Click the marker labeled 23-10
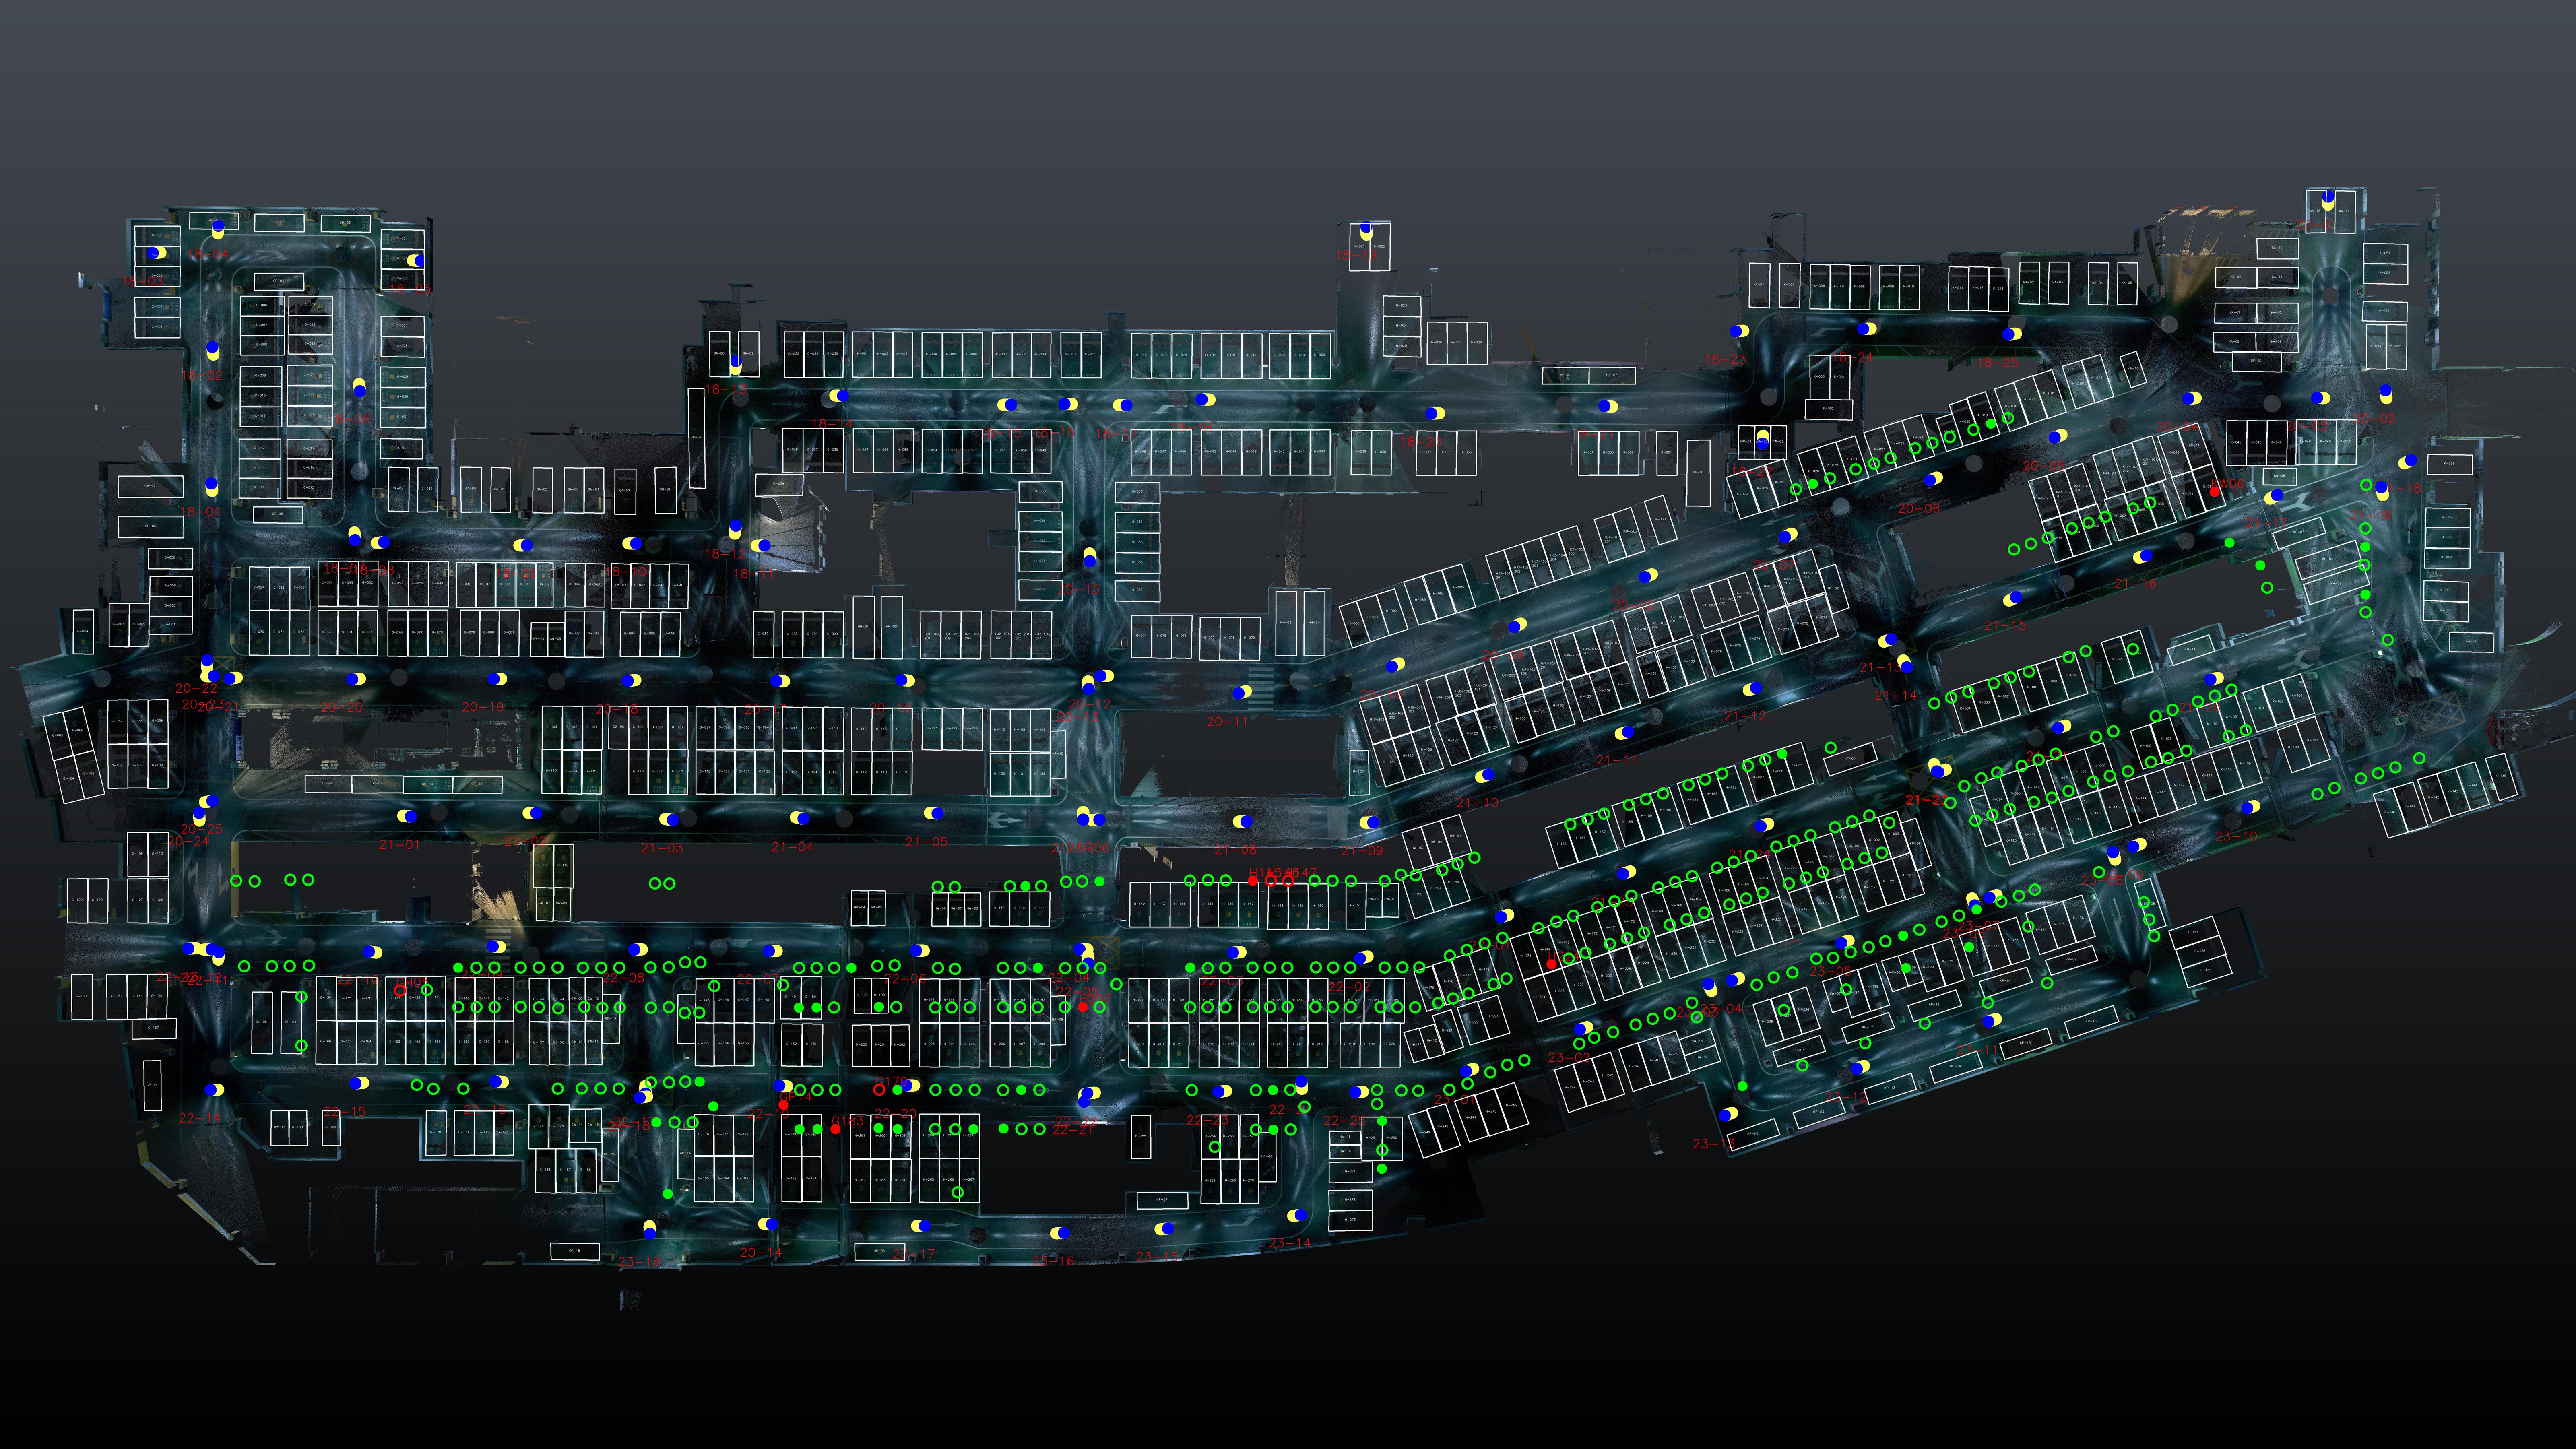This screenshot has width=2576, height=1449. click(2251, 807)
